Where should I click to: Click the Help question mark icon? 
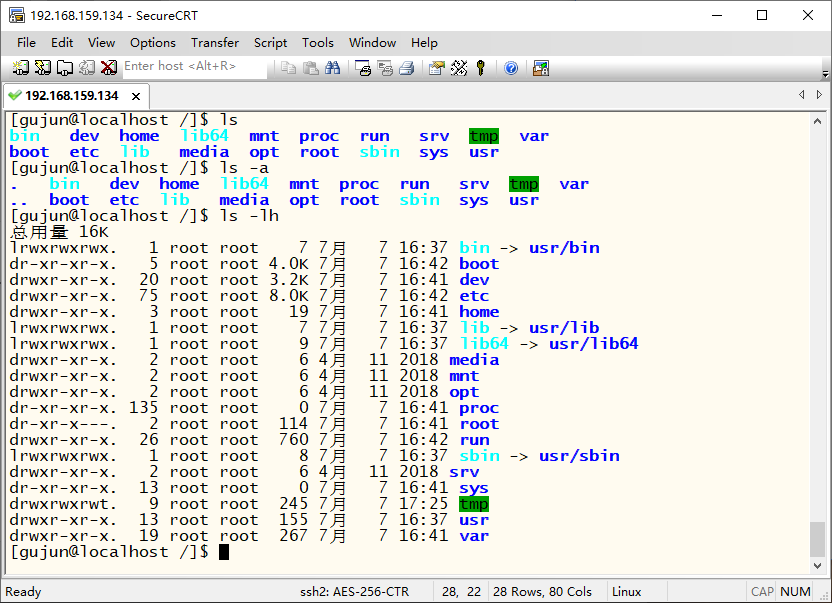click(x=511, y=67)
